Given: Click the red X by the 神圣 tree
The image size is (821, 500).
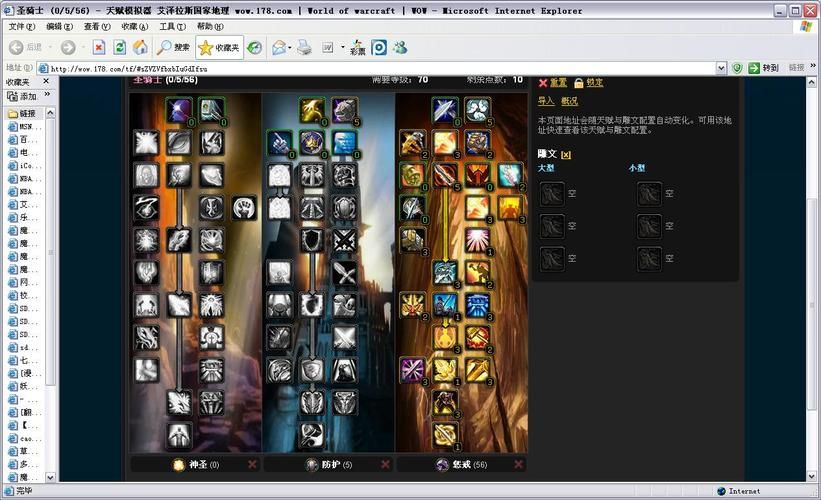Looking at the screenshot, I should pyautogui.click(x=252, y=464).
